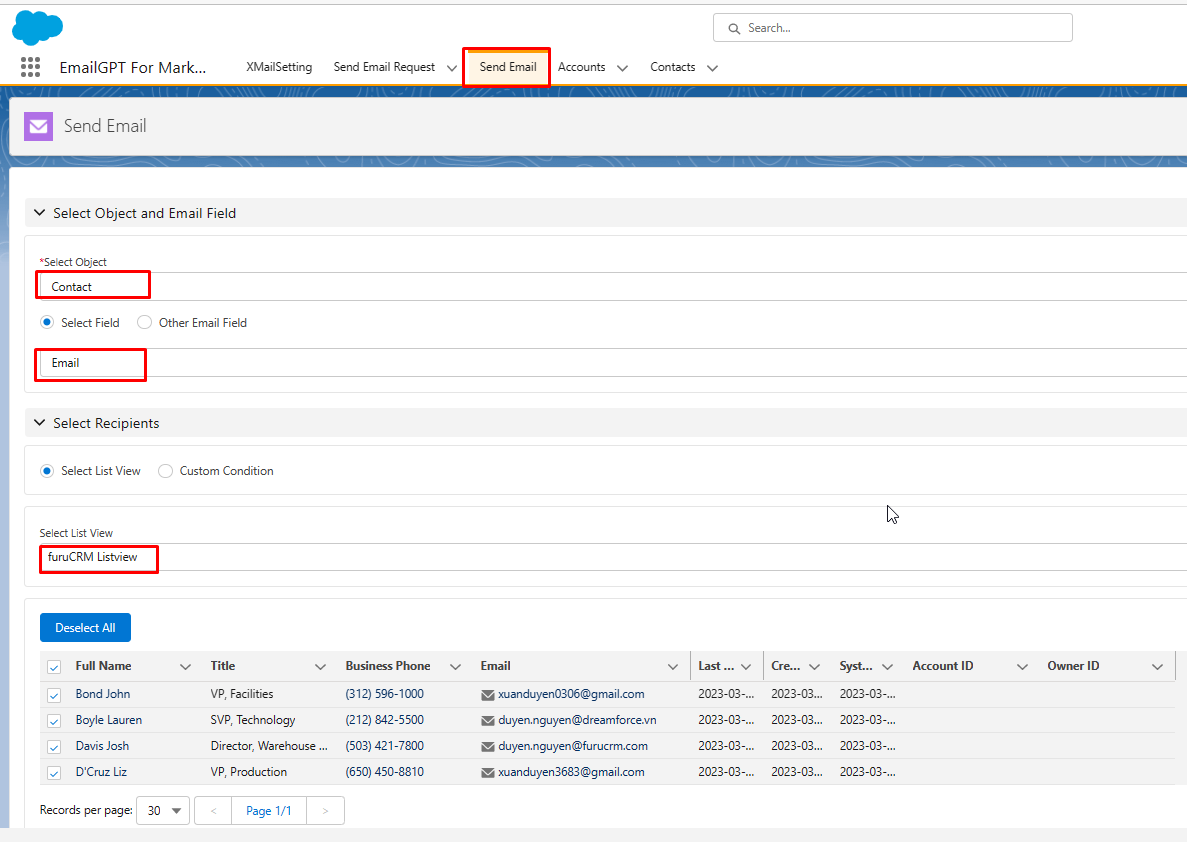Click phone number (650) 450-8810

pyautogui.click(x=385, y=772)
